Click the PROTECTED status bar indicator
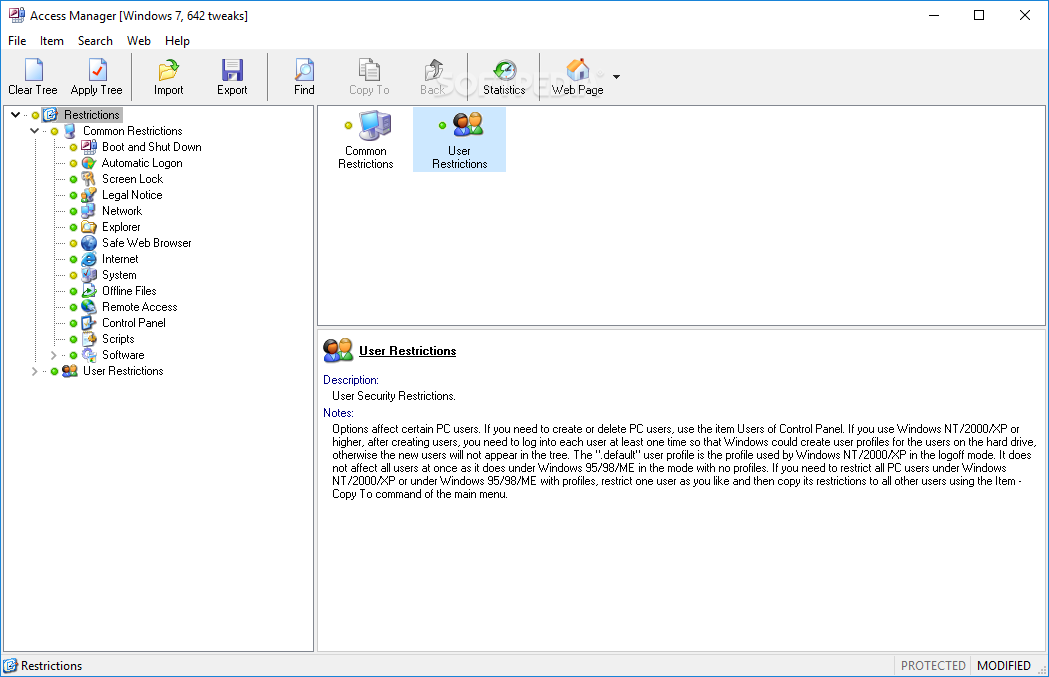Image resolution: width=1049 pixels, height=677 pixels. 933,666
